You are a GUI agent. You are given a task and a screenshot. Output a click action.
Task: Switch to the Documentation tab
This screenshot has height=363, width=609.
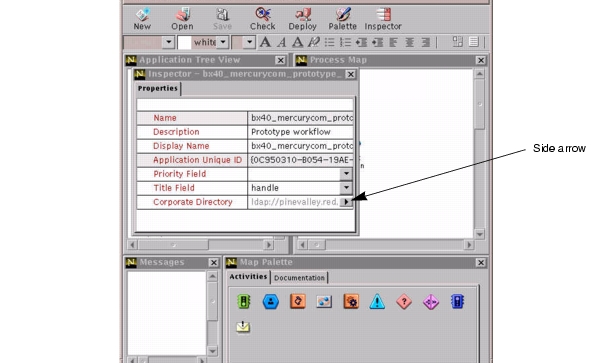299,278
